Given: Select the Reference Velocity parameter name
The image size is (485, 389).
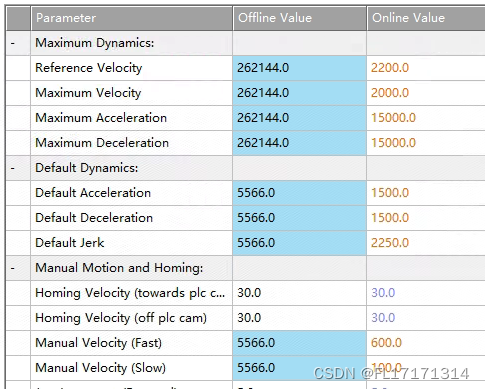Looking at the screenshot, I should point(89,68).
